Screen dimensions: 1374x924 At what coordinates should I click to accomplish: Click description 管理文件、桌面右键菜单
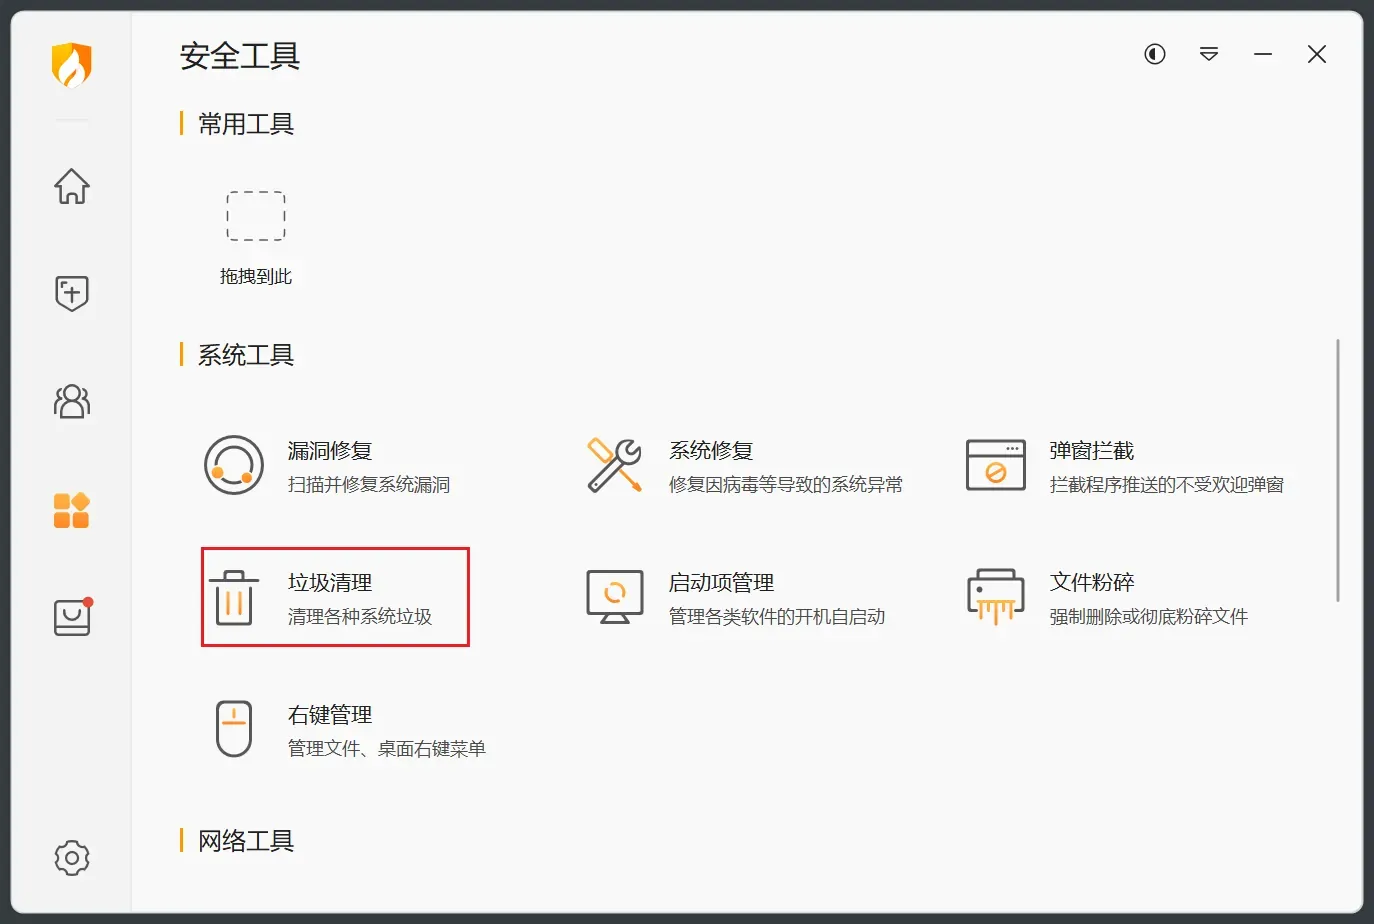click(x=387, y=749)
